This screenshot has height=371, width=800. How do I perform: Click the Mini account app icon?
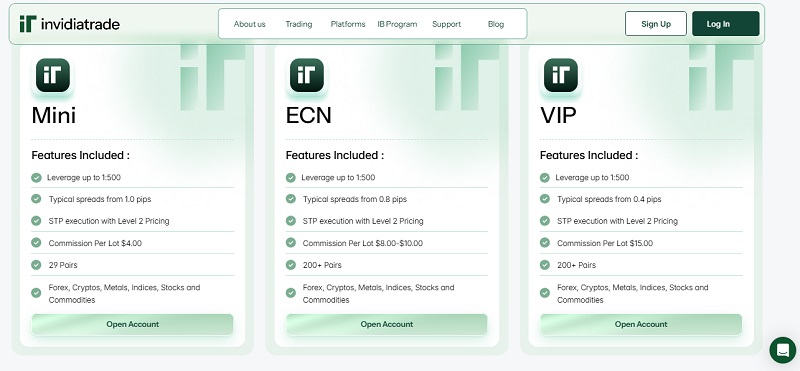point(53,75)
